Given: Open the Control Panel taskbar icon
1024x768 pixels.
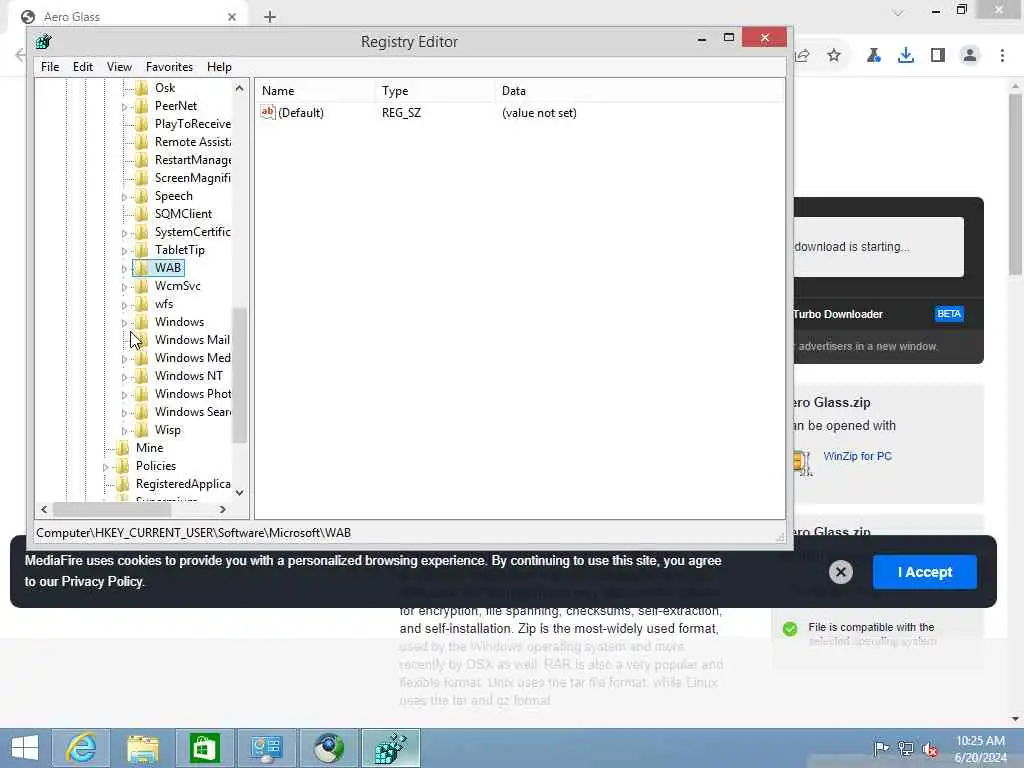Looking at the screenshot, I should click(266, 748).
